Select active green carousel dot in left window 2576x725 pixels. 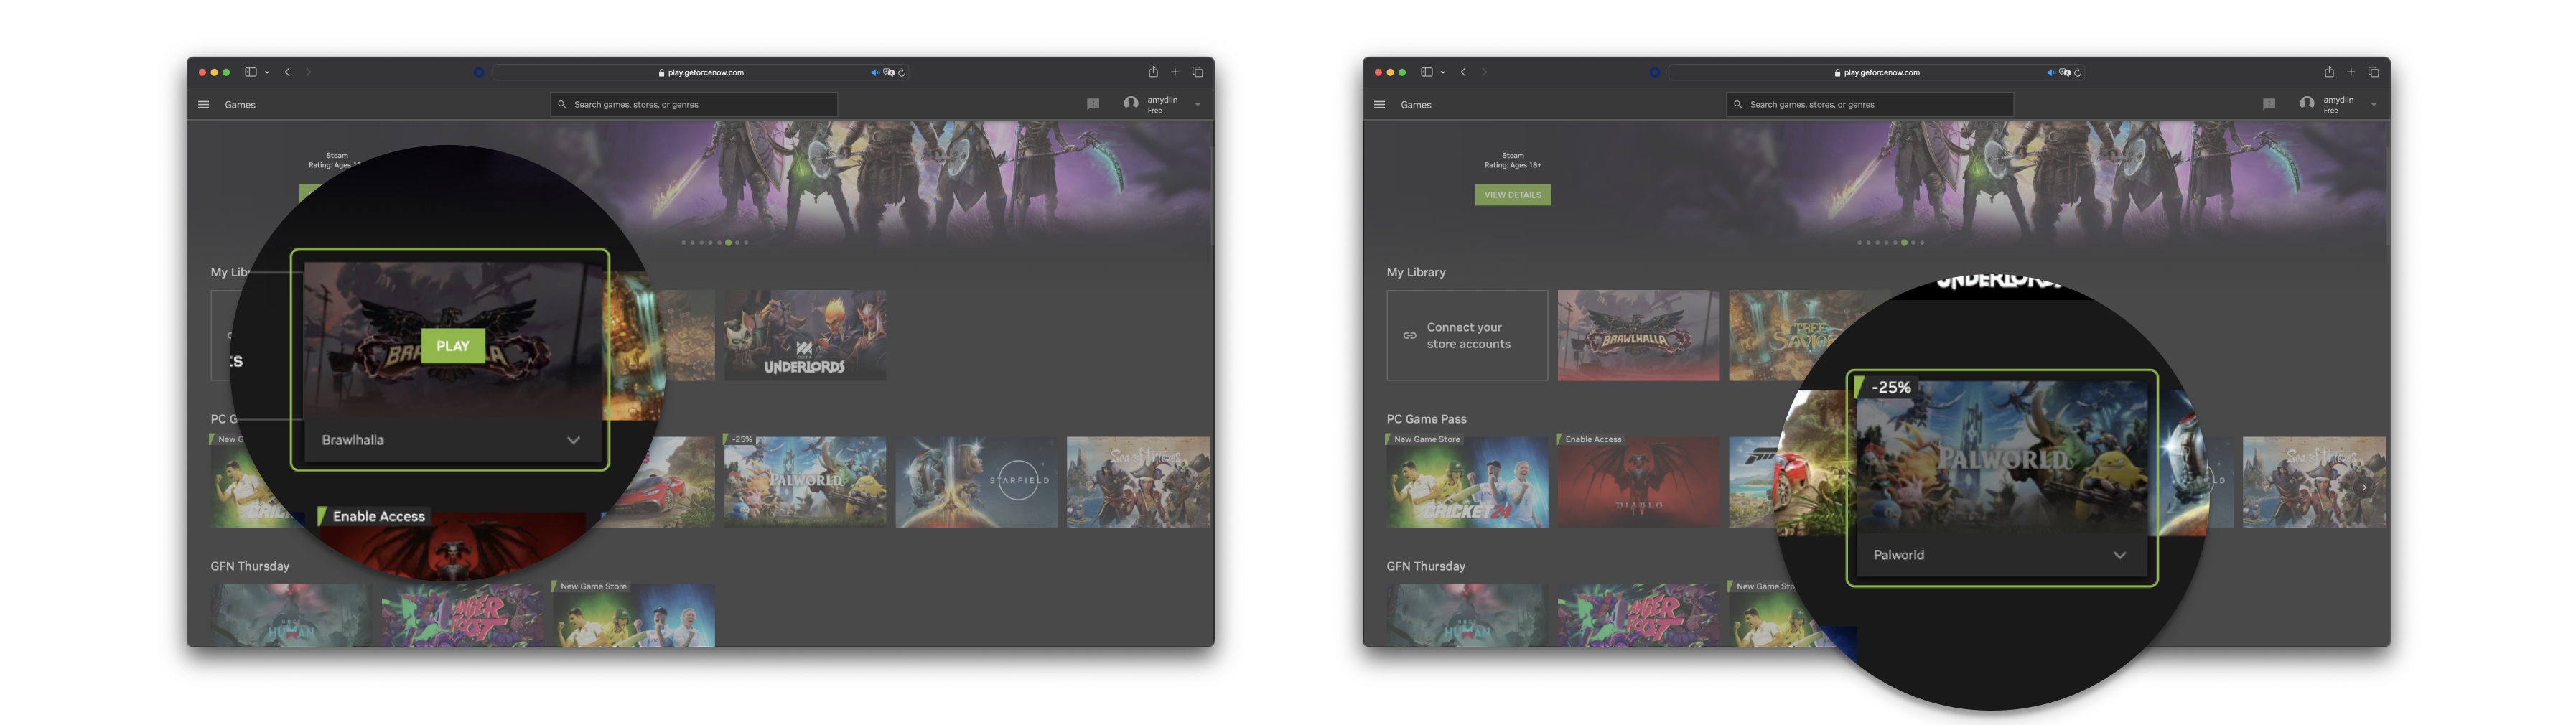[x=728, y=242]
